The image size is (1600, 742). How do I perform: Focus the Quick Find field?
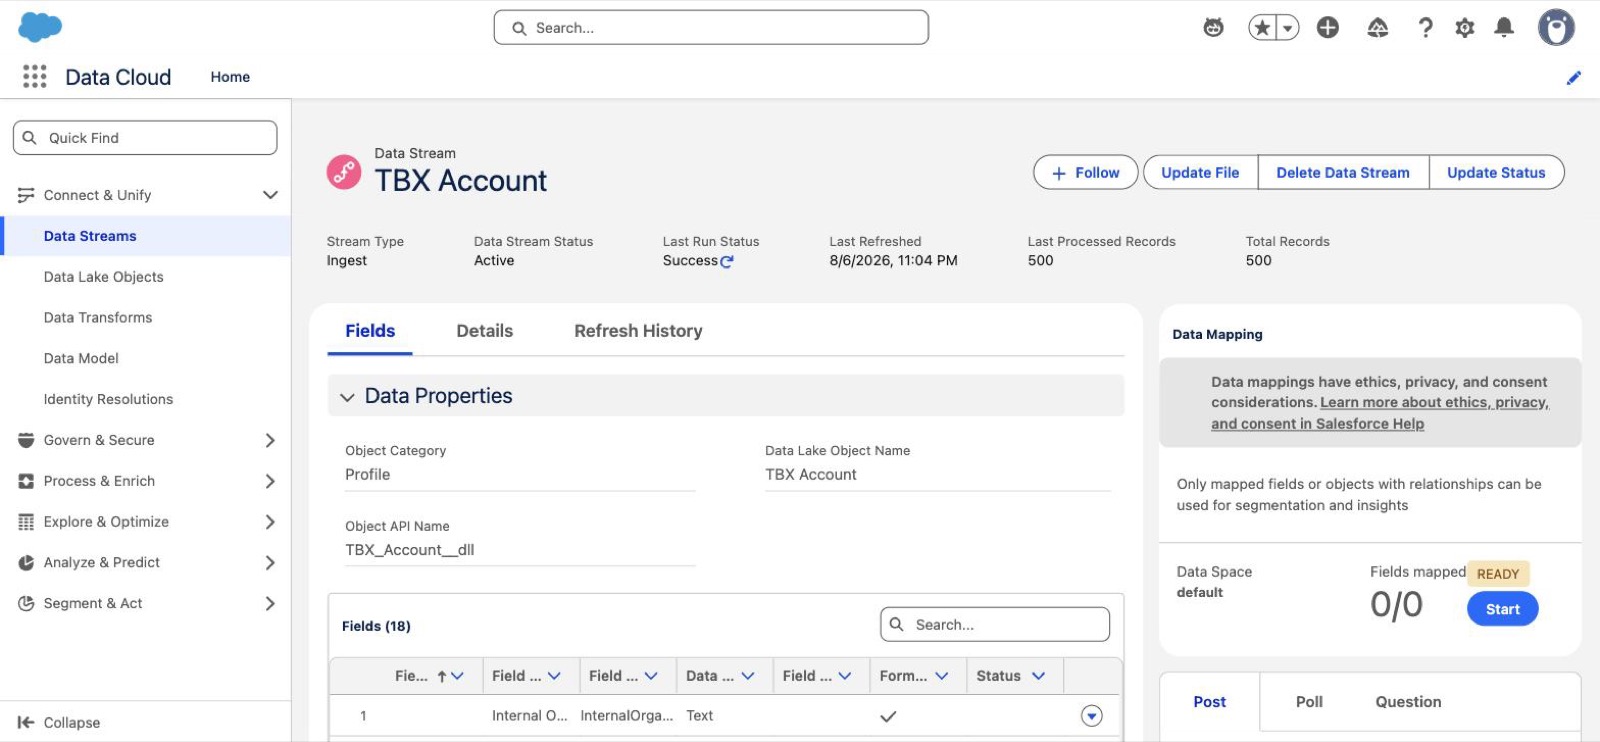145,138
